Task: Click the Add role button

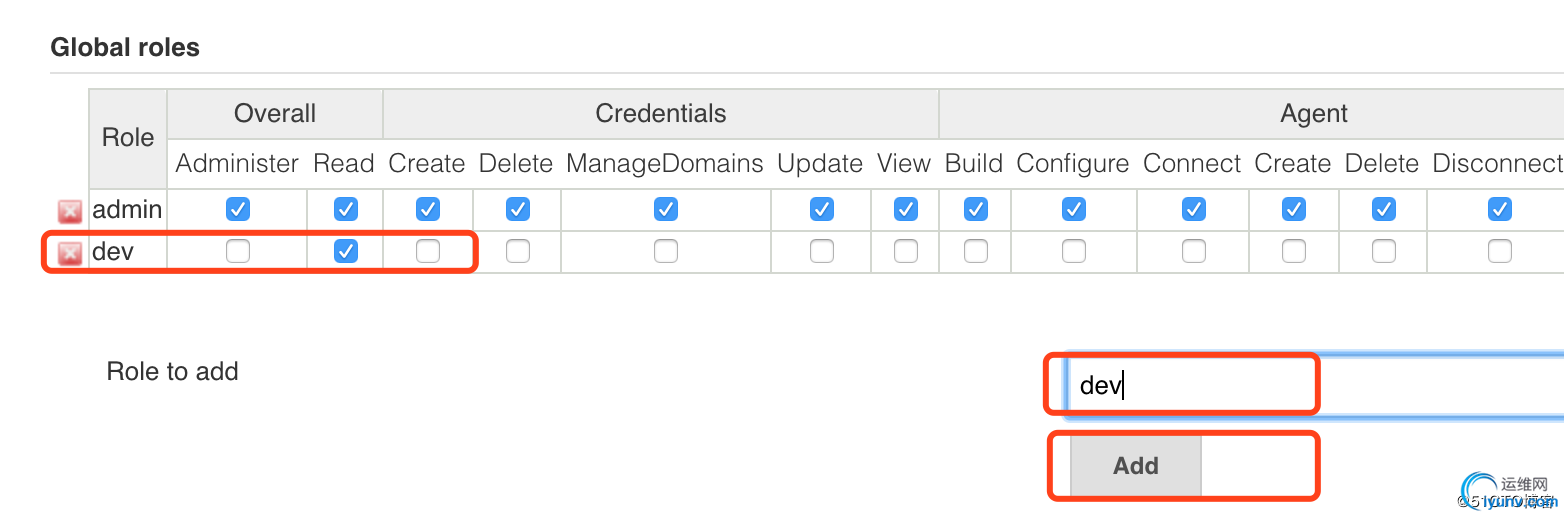Action: [1135, 466]
